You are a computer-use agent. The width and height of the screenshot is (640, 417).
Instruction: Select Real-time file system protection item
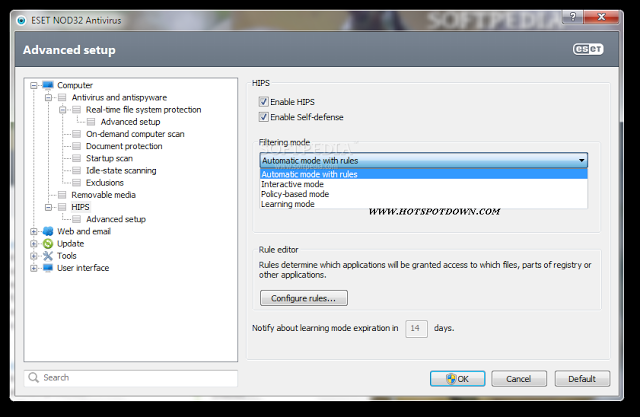tap(143, 110)
